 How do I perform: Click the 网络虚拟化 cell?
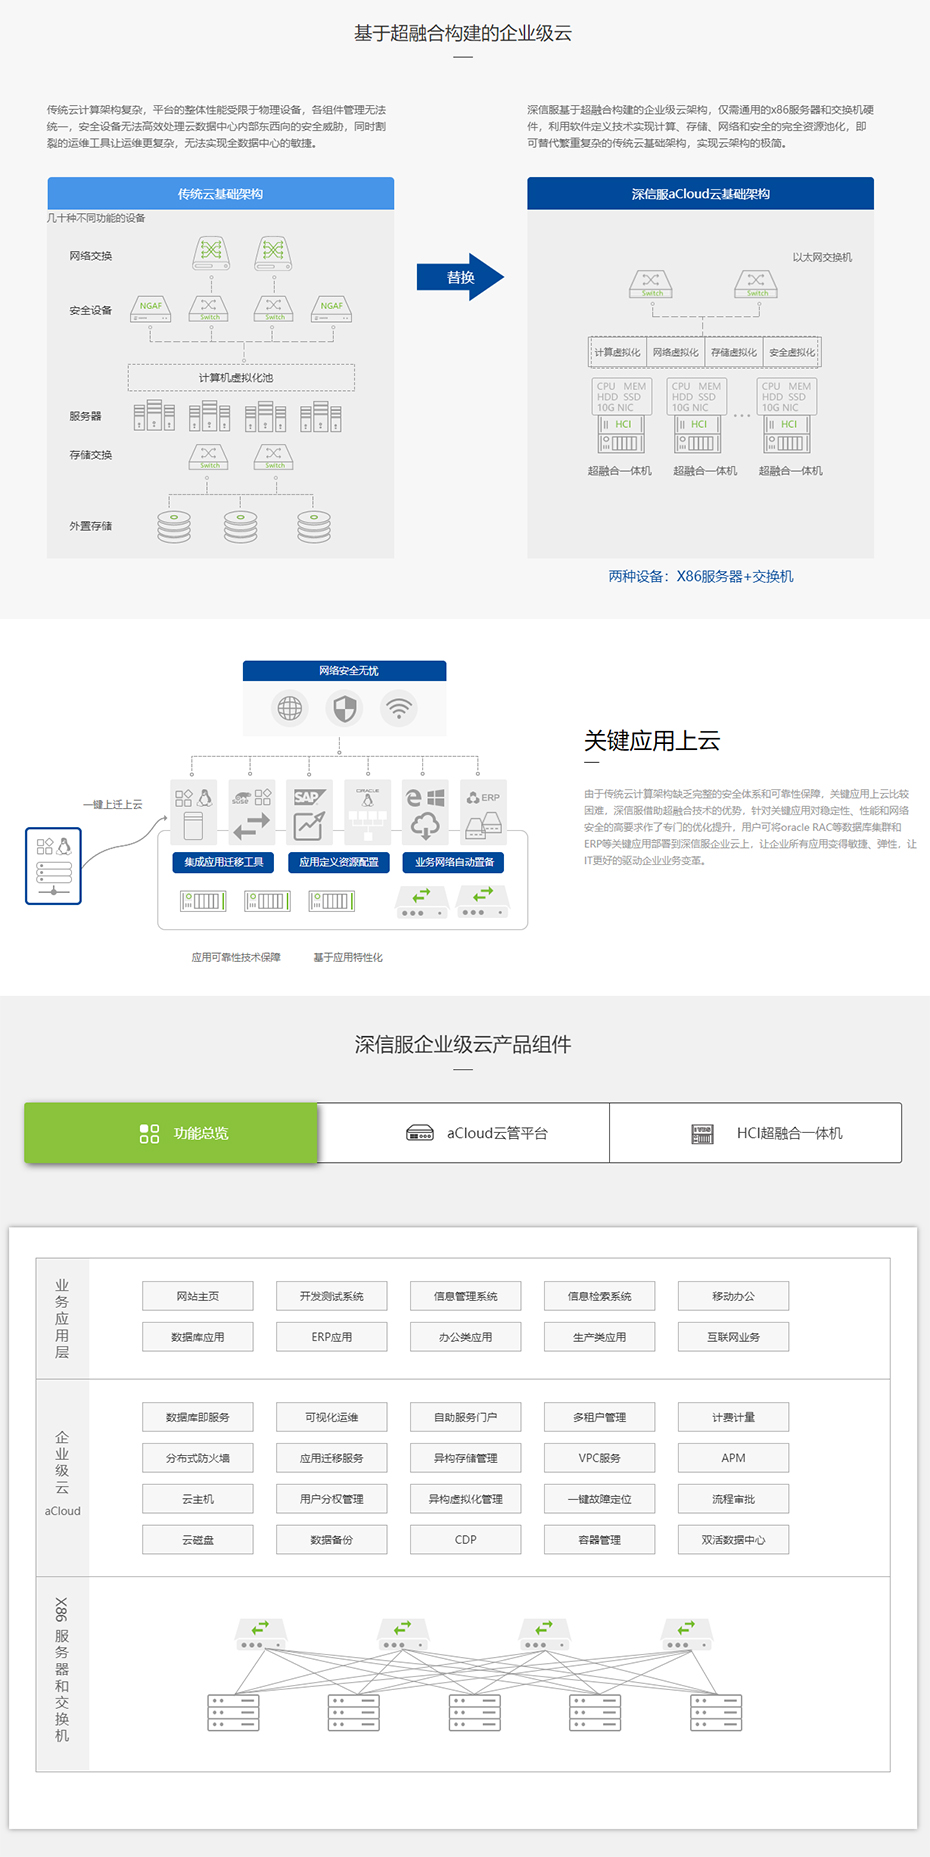tap(676, 352)
